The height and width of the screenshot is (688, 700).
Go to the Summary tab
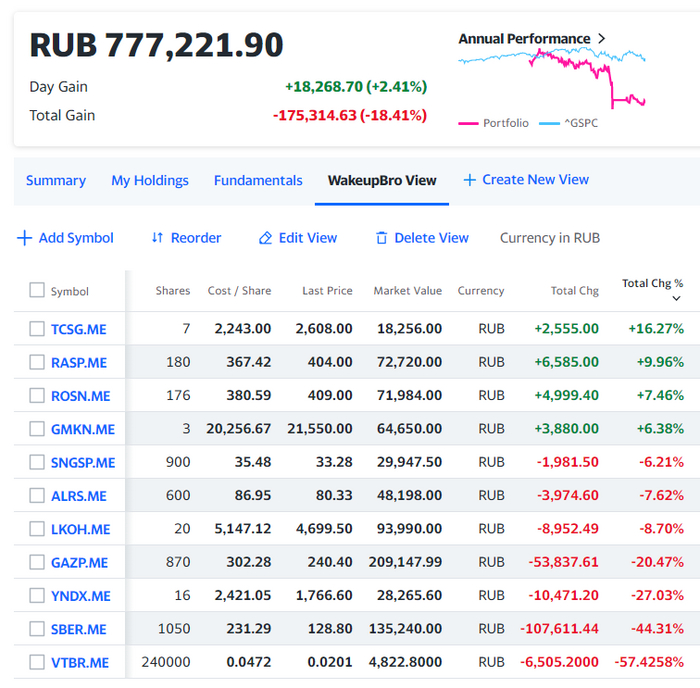(x=56, y=181)
